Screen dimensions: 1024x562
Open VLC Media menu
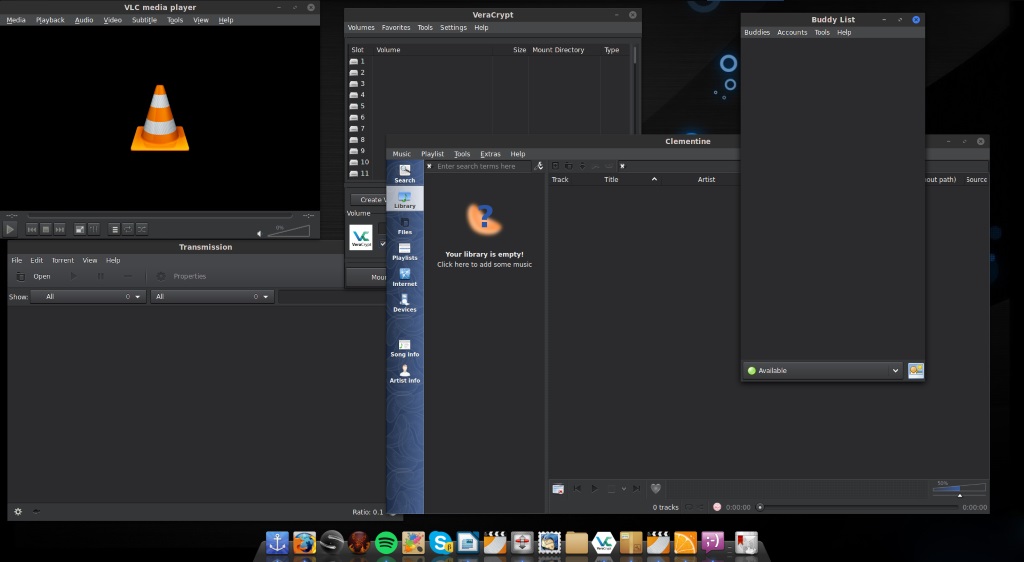tap(16, 20)
